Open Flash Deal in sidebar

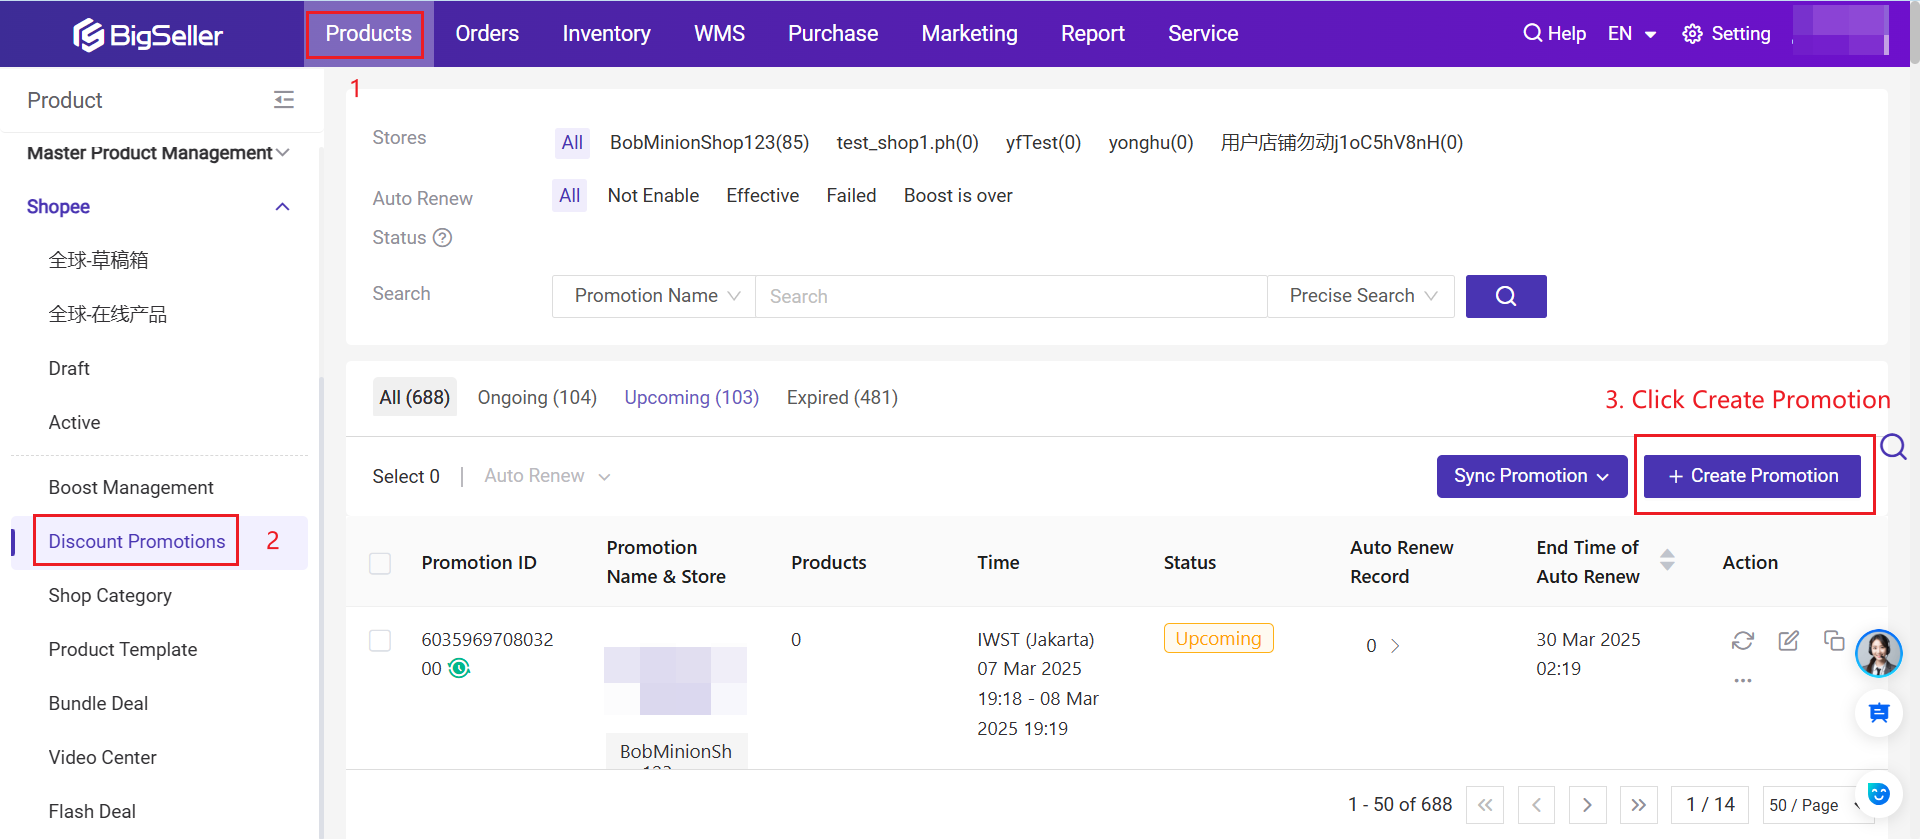click(92, 811)
